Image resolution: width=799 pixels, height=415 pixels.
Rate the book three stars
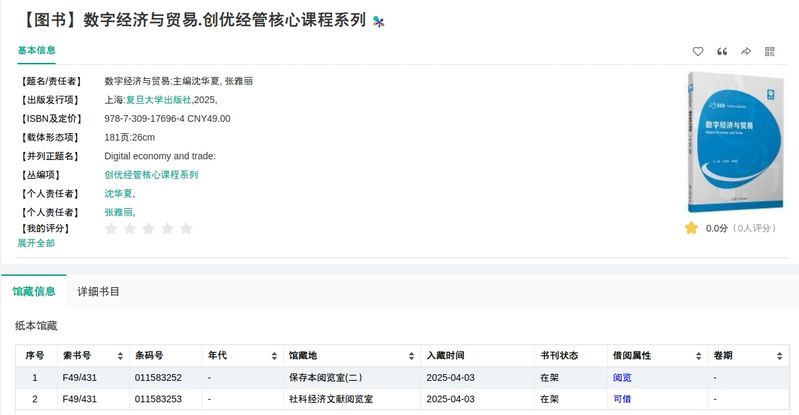click(148, 229)
